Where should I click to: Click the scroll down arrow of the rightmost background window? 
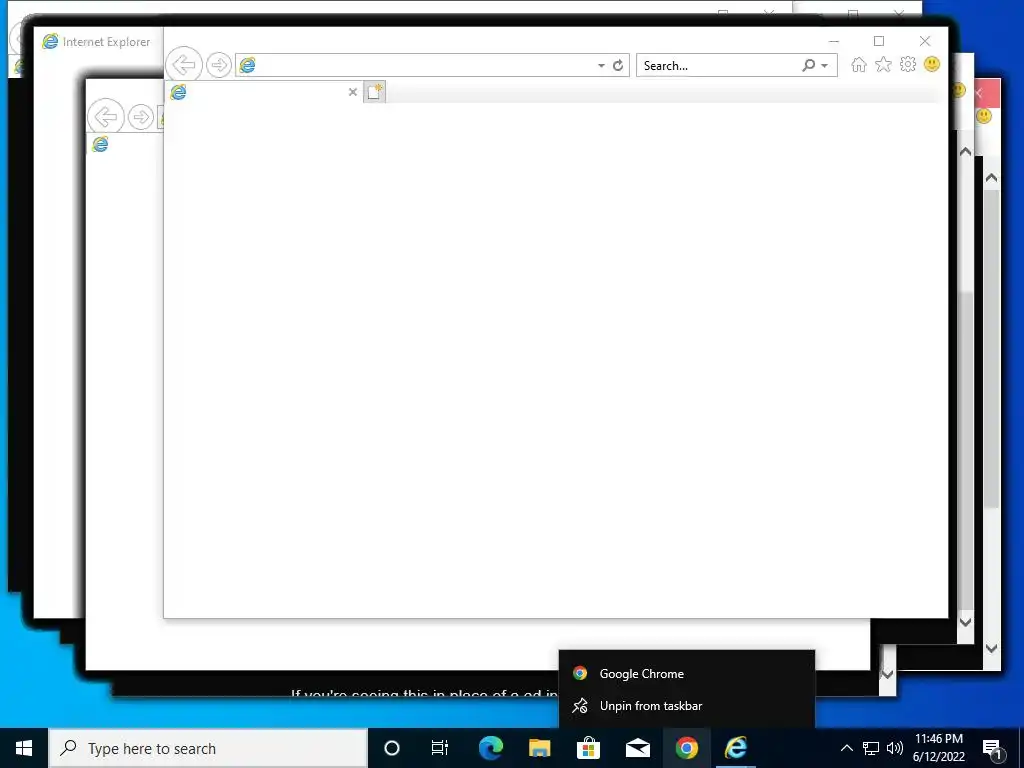(991, 648)
